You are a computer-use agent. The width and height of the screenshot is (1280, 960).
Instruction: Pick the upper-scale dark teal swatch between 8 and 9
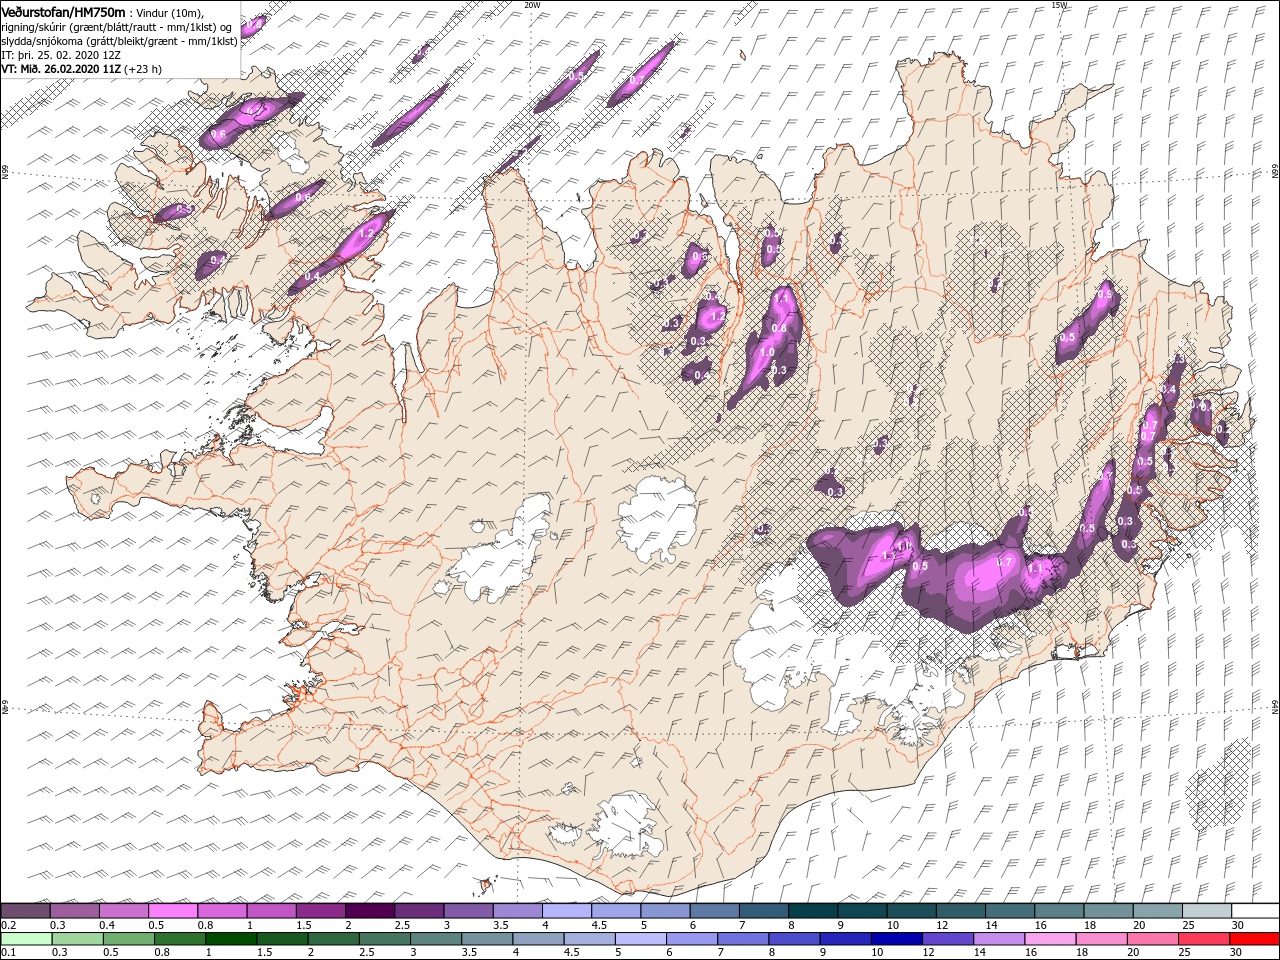coord(812,911)
